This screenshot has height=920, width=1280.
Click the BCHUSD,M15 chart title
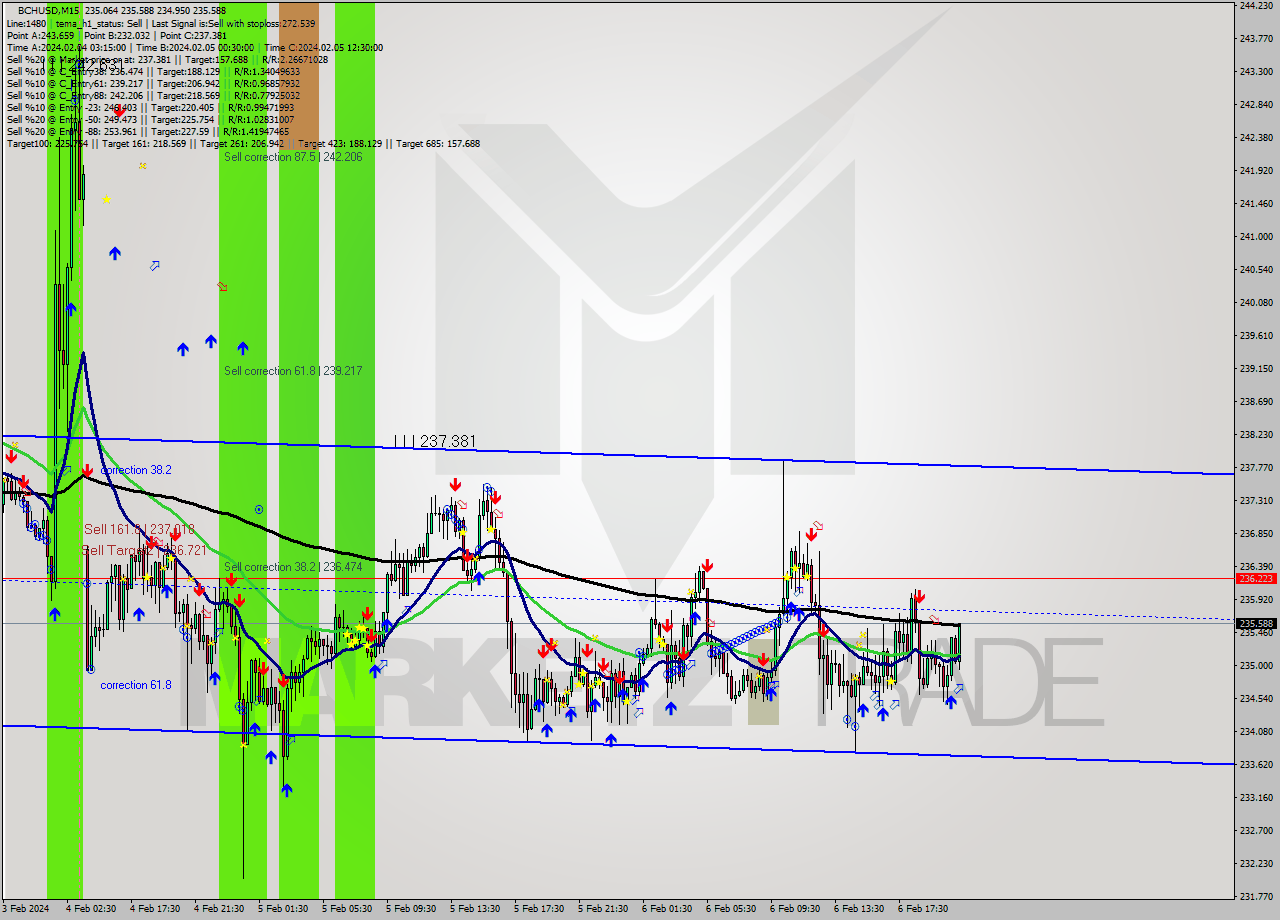(46, 11)
